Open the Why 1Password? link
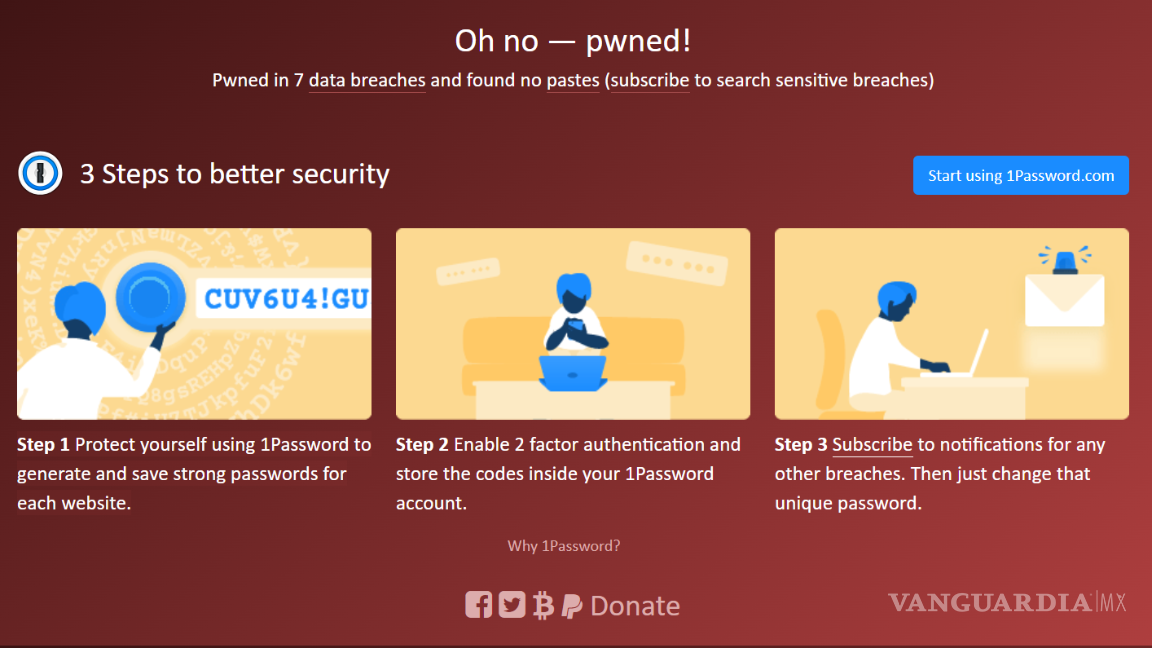The height and width of the screenshot is (648, 1152). pos(563,545)
